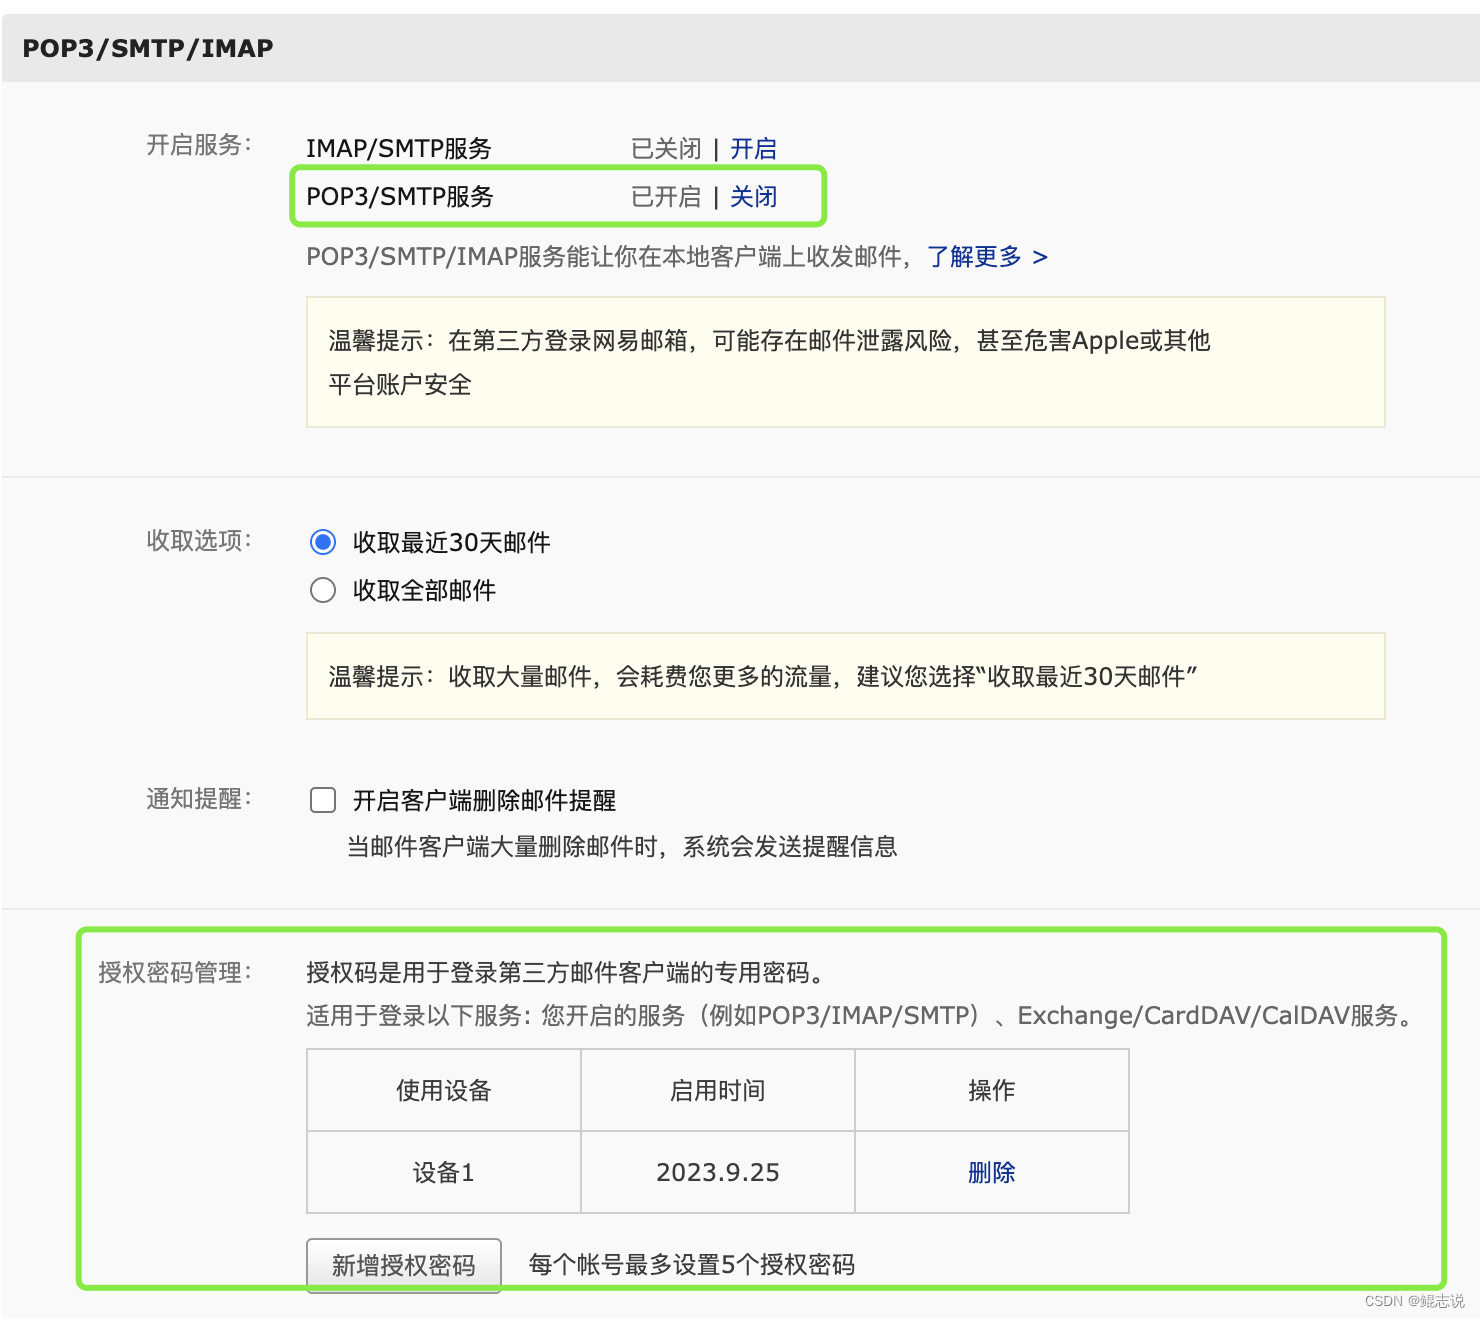Click the 新增授权密码 button
The image size is (1480, 1318).
[x=403, y=1265]
